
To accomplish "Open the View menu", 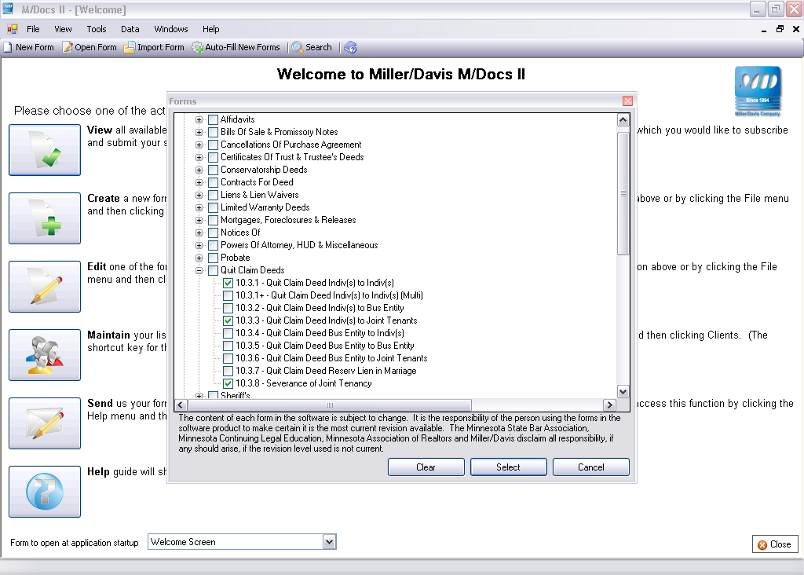I will pyautogui.click(x=63, y=29).
